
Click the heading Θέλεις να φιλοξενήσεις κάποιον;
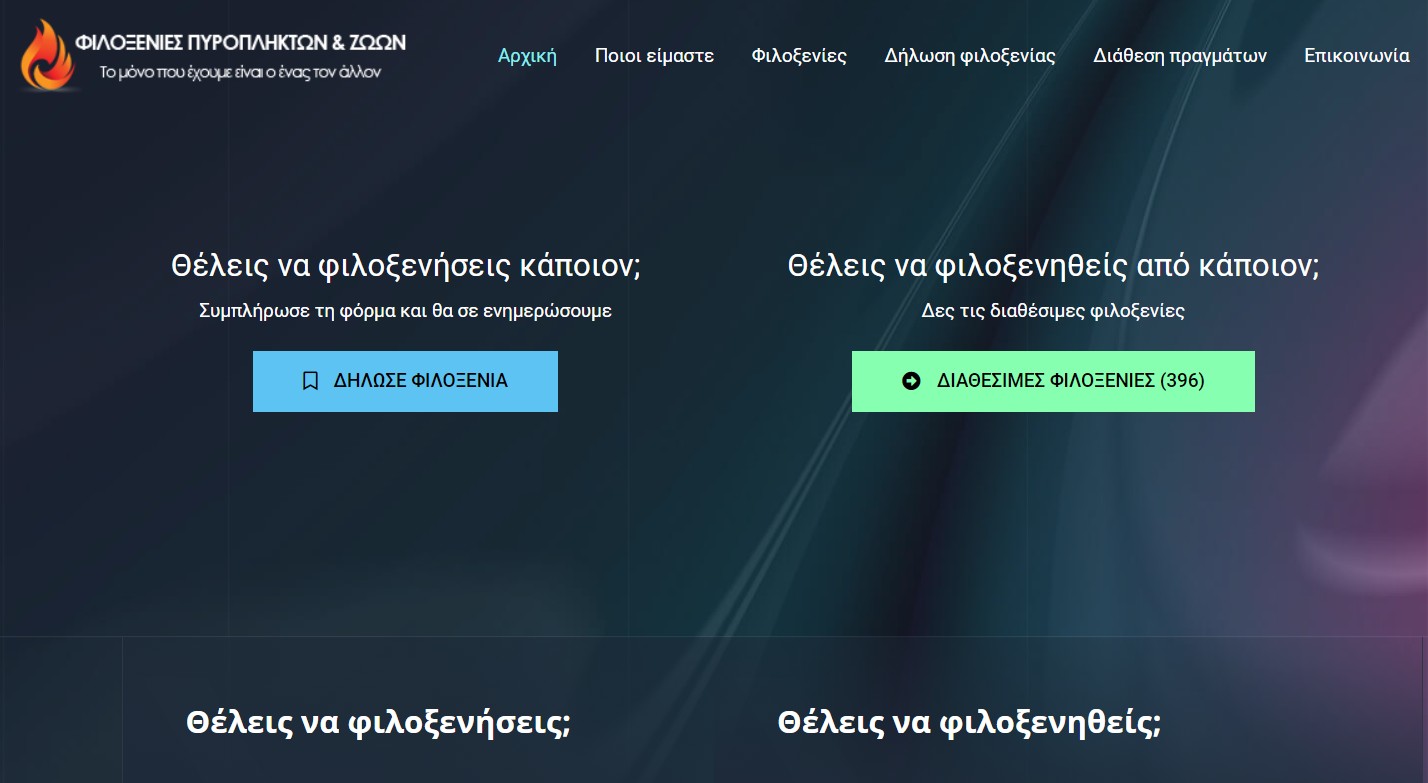[405, 267]
